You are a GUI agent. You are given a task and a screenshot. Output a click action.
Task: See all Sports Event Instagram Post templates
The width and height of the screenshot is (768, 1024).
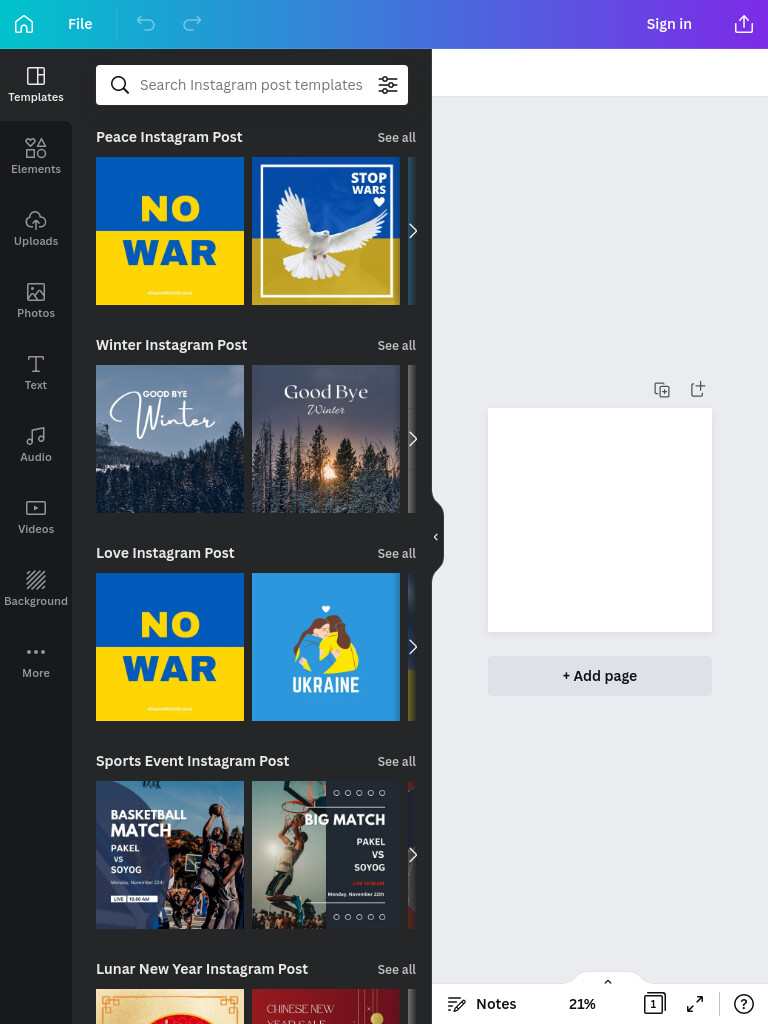click(x=396, y=761)
